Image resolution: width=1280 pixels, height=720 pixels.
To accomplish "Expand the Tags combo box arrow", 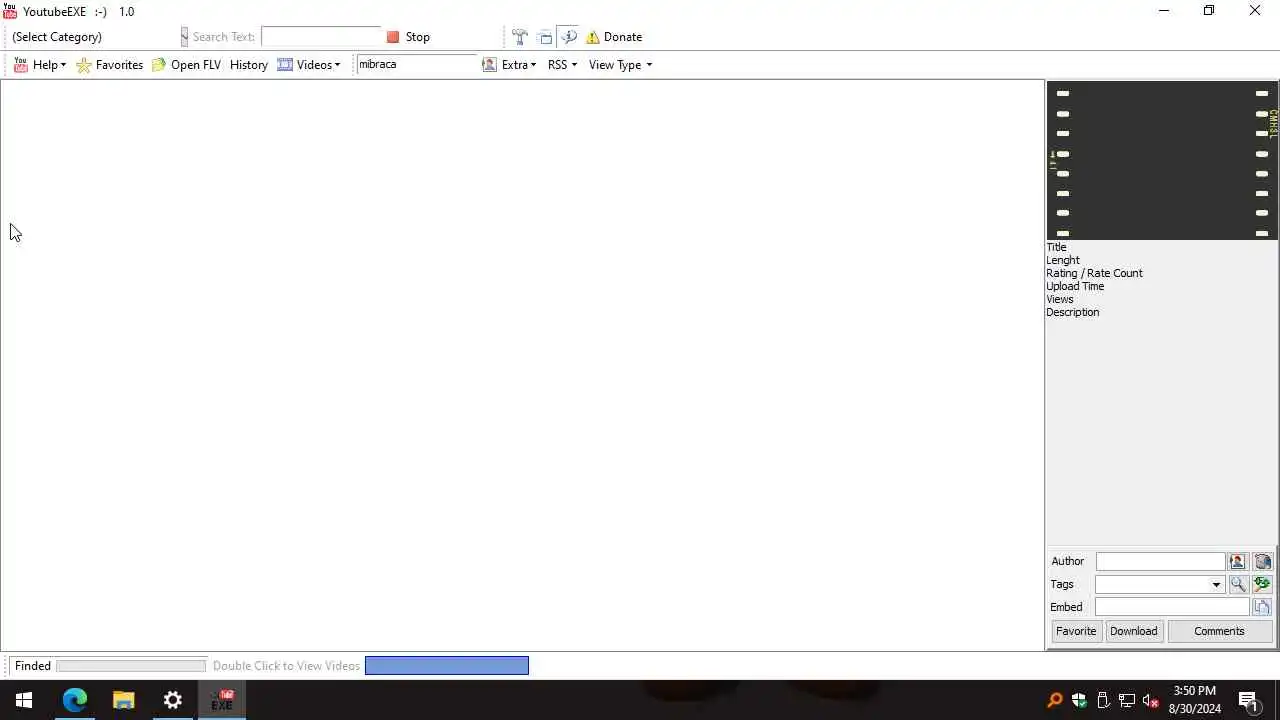I will pos(1216,585).
